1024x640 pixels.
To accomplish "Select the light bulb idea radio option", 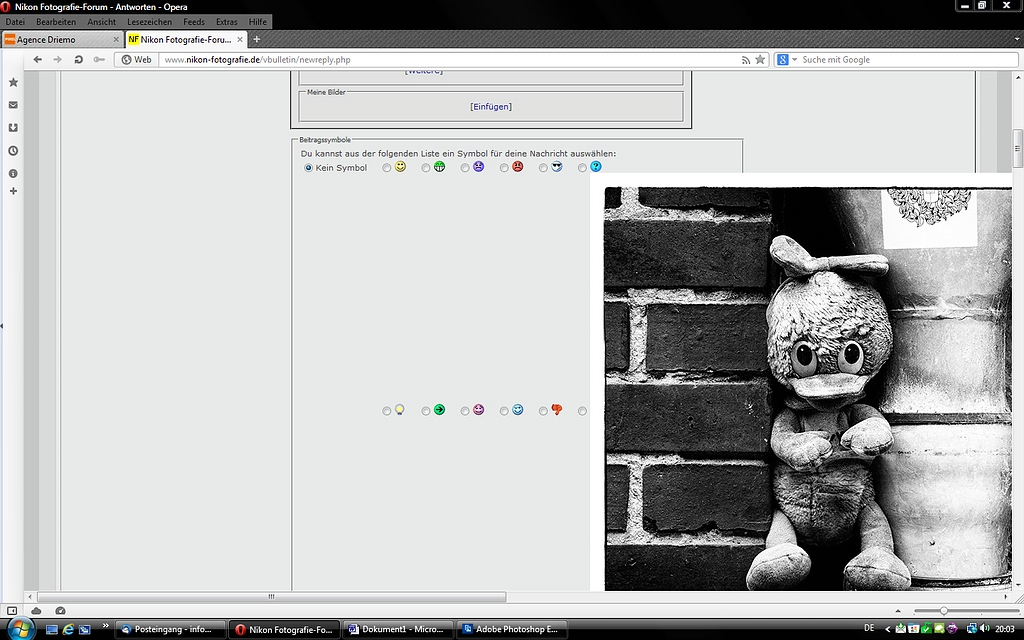I will coord(387,411).
